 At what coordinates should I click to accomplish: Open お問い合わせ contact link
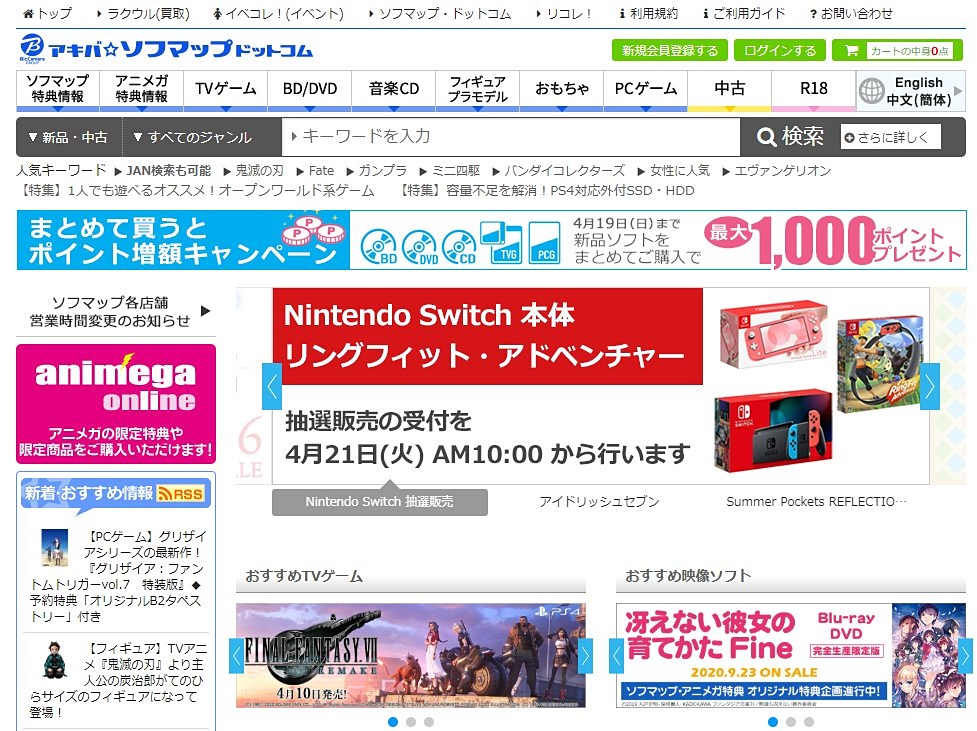(851, 13)
